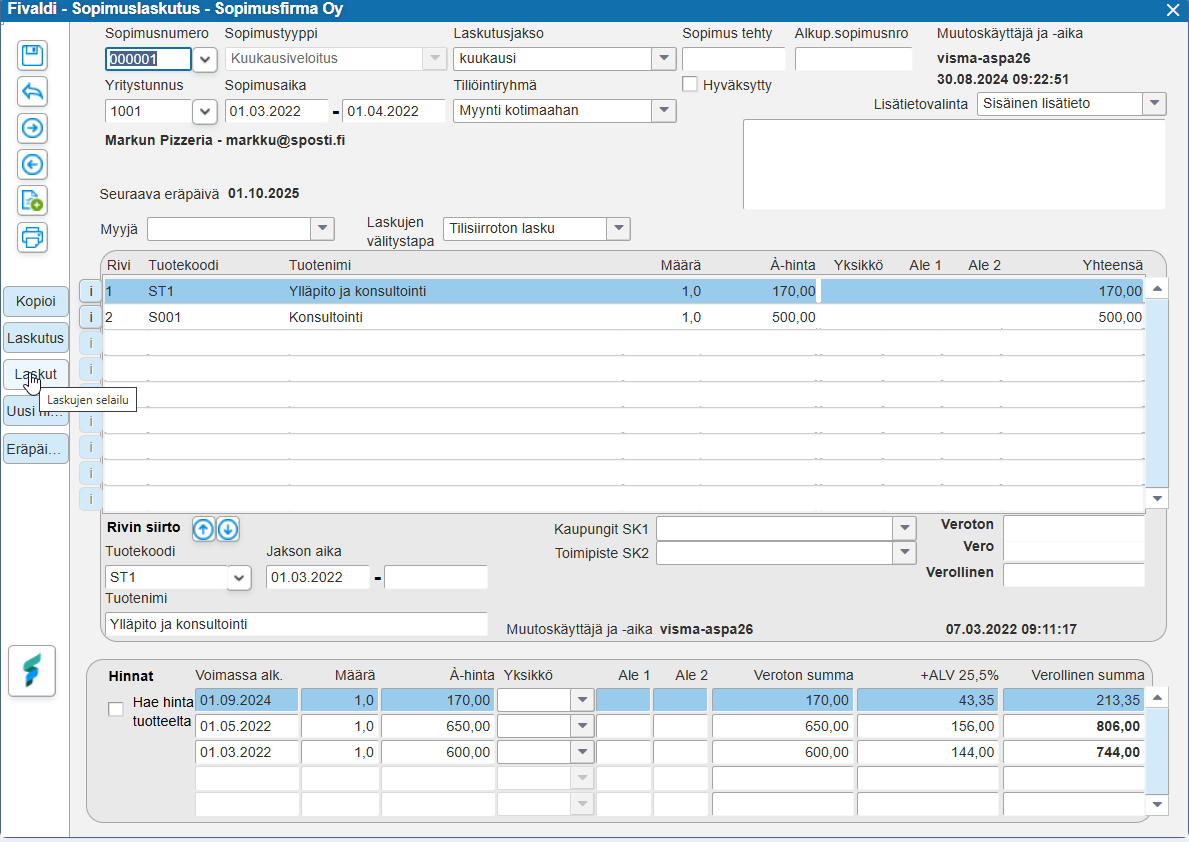The height and width of the screenshot is (842, 1189).
Task: Click the new document icon
Action: (x=33, y=200)
